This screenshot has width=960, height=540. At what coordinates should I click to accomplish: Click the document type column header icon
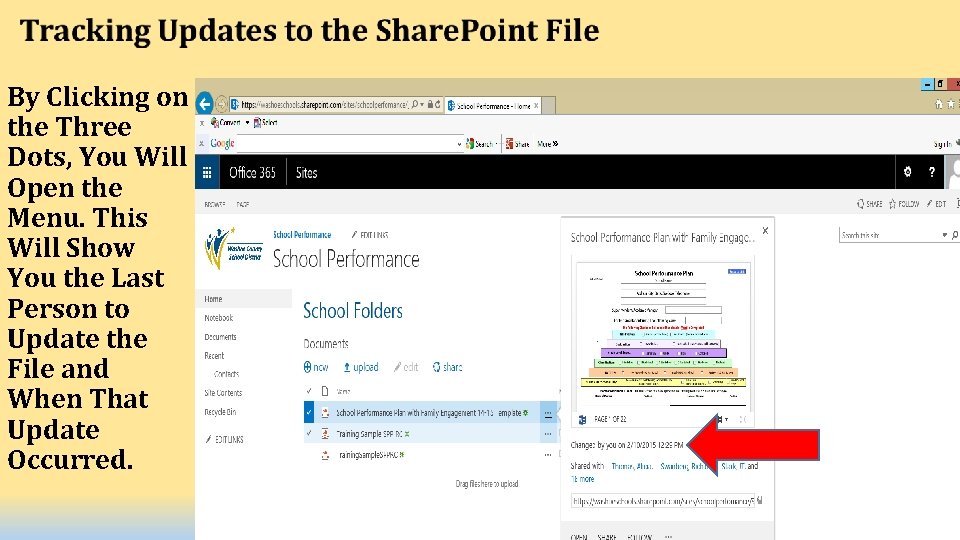(x=325, y=391)
